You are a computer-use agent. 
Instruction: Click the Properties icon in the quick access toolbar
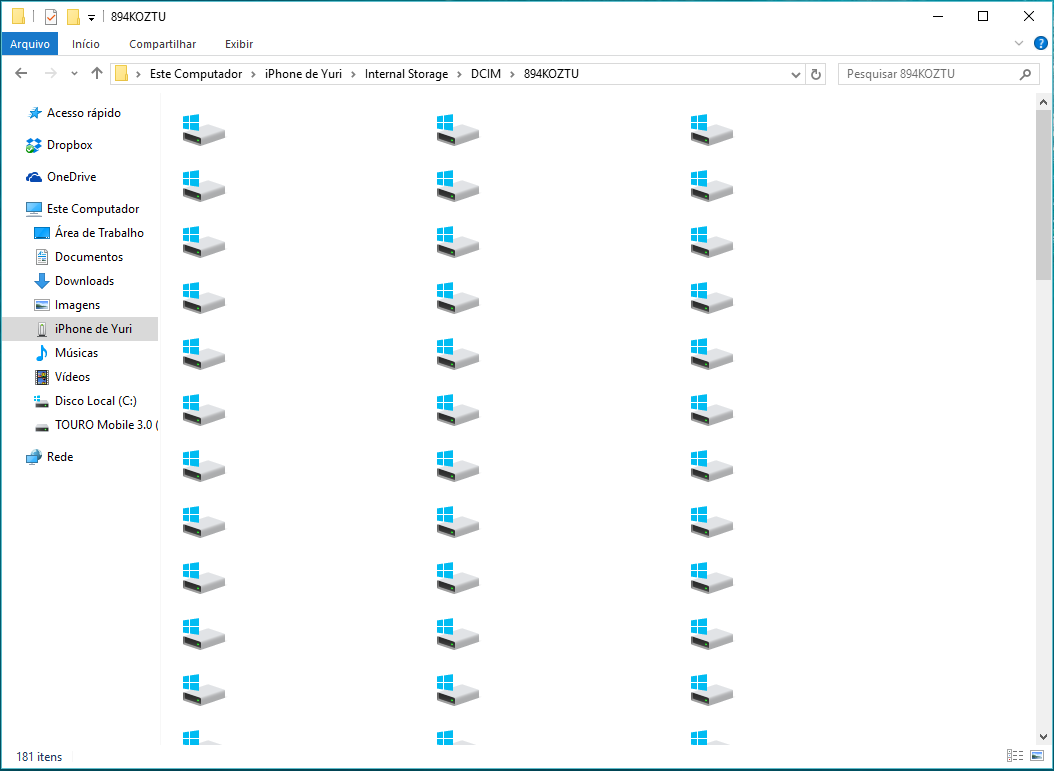coord(51,17)
